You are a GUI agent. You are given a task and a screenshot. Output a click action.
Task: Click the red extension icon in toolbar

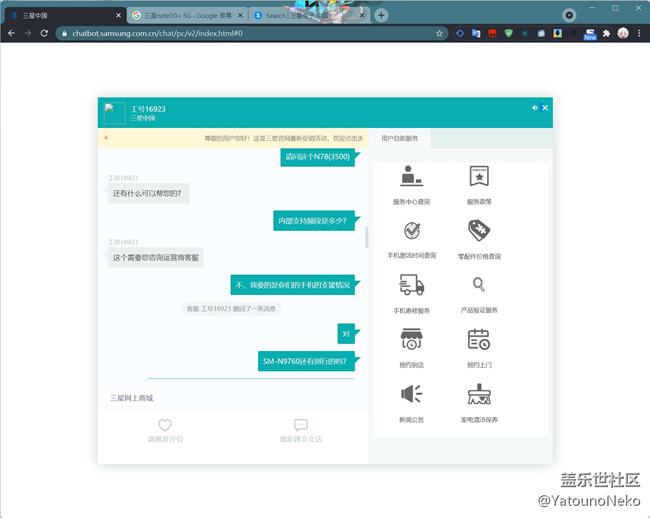click(492, 33)
